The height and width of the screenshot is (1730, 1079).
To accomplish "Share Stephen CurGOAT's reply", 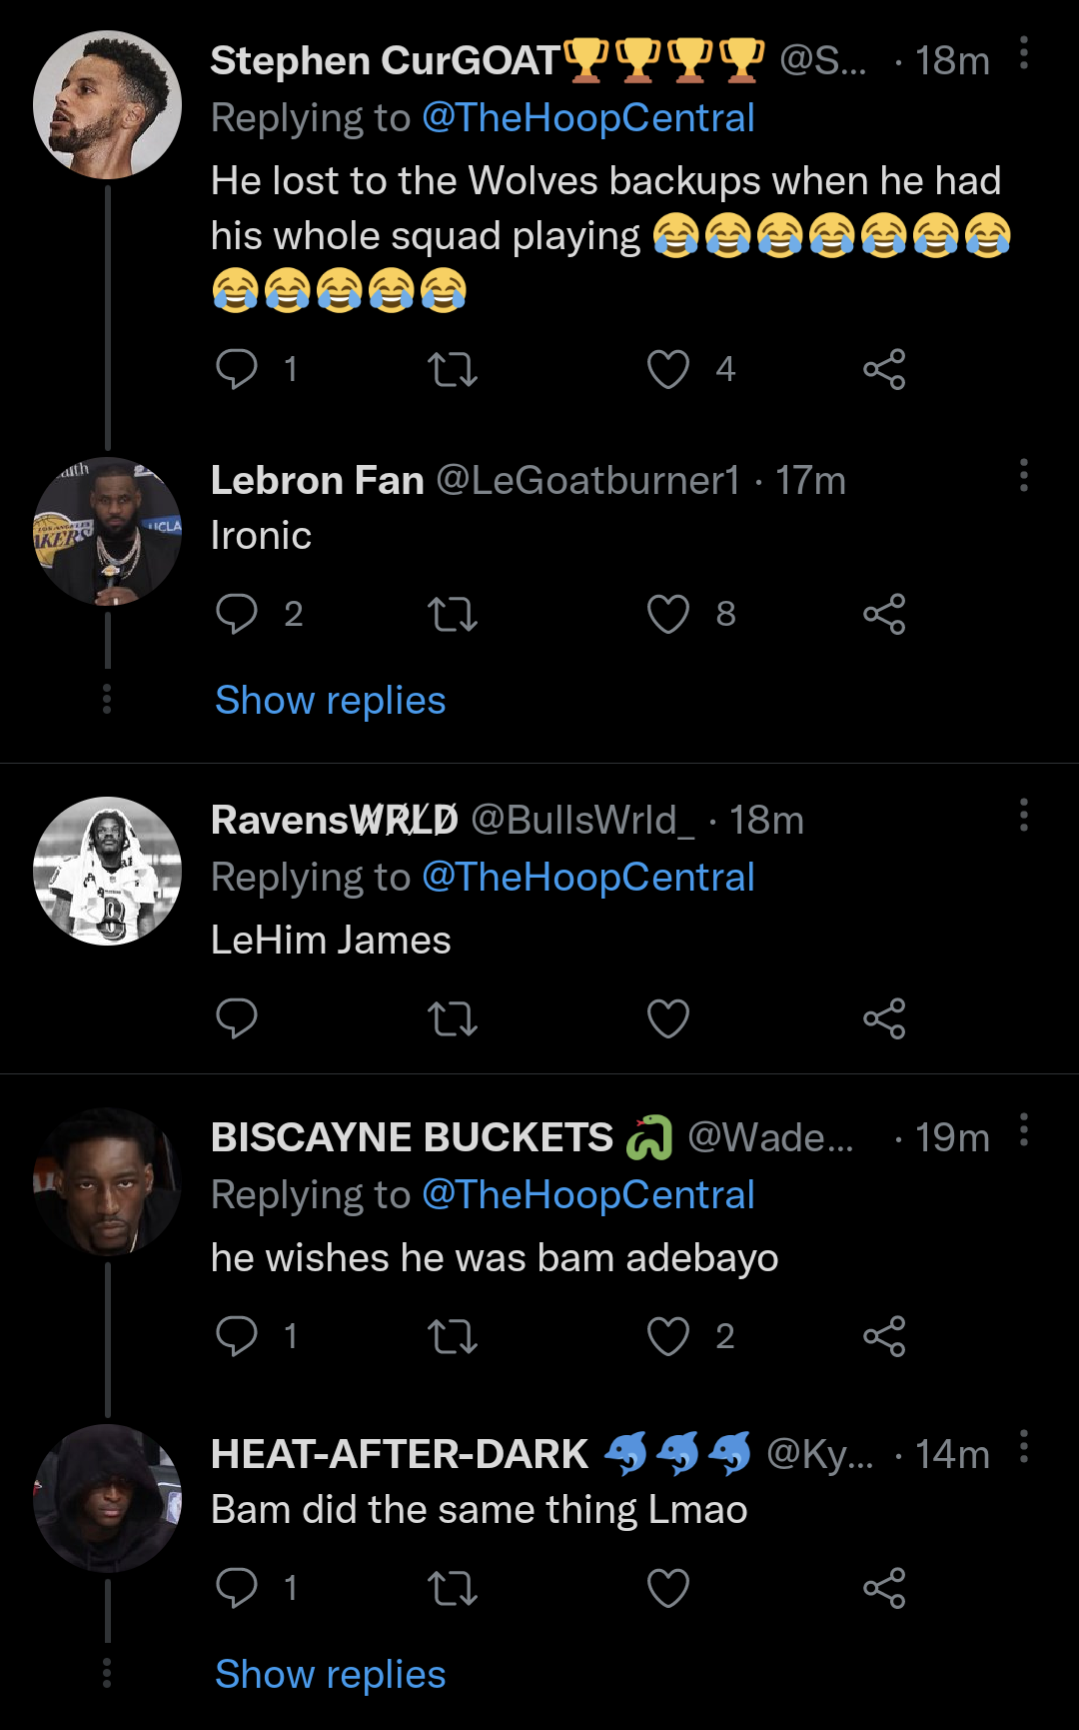I will tap(884, 369).
